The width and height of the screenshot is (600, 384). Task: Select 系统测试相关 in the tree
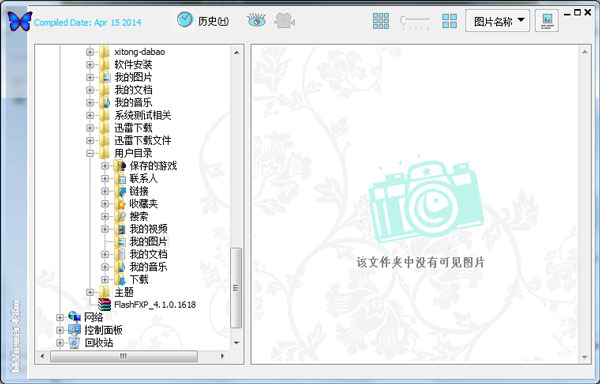point(143,115)
